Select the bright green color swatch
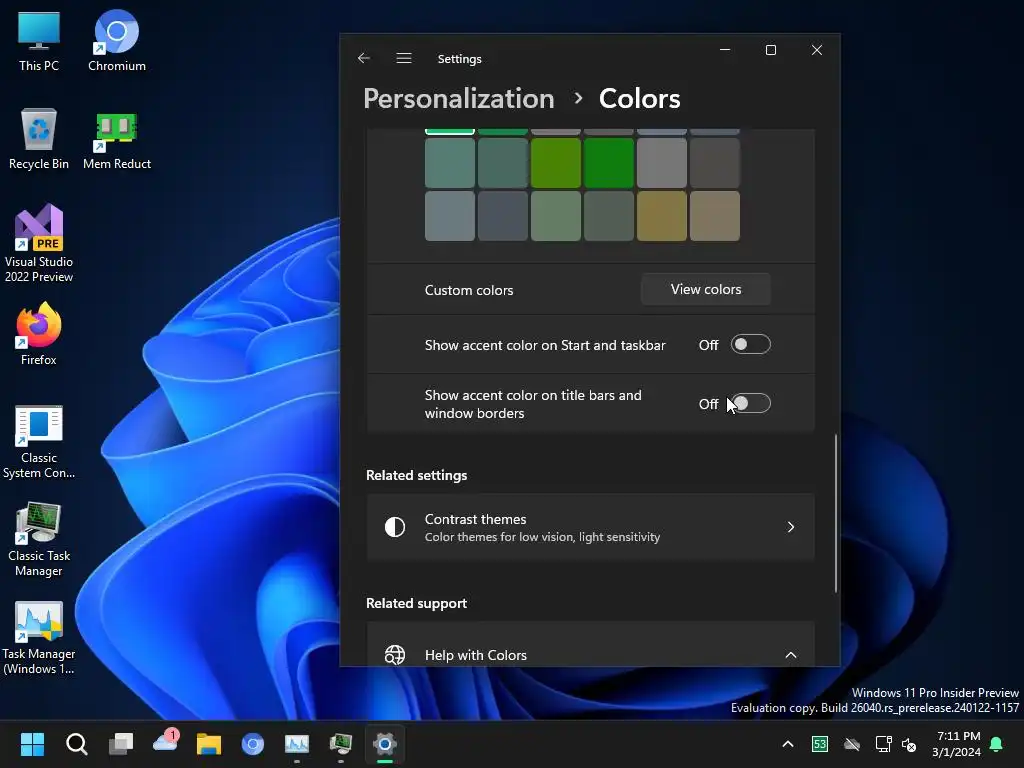 click(x=609, y=163)
